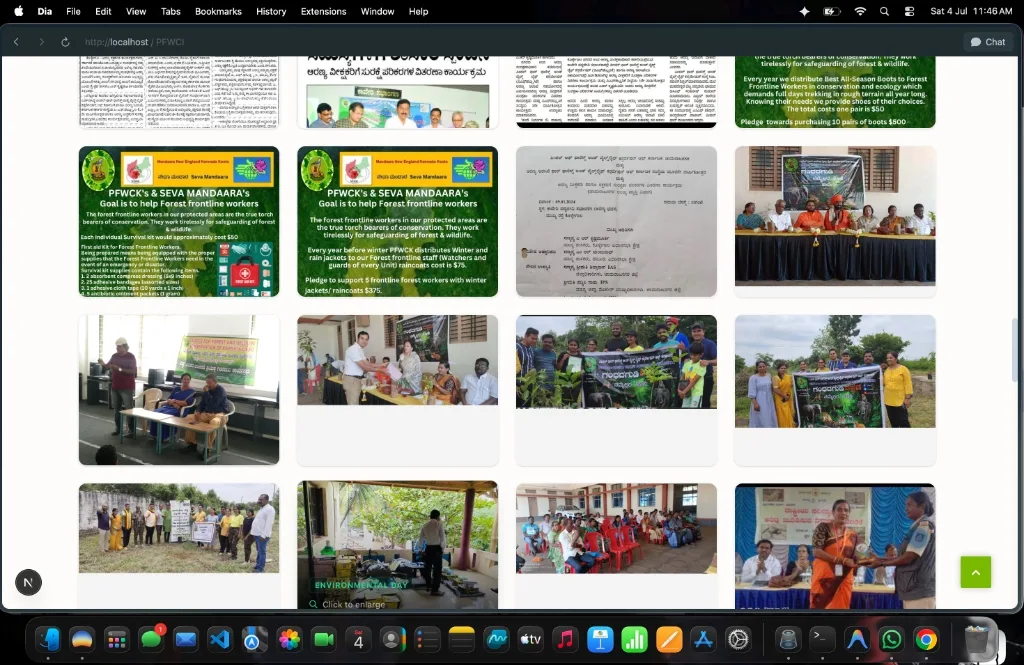
Task: Open Terminal from the Dock
Action: pyautogui.click(x=822, y=640)
